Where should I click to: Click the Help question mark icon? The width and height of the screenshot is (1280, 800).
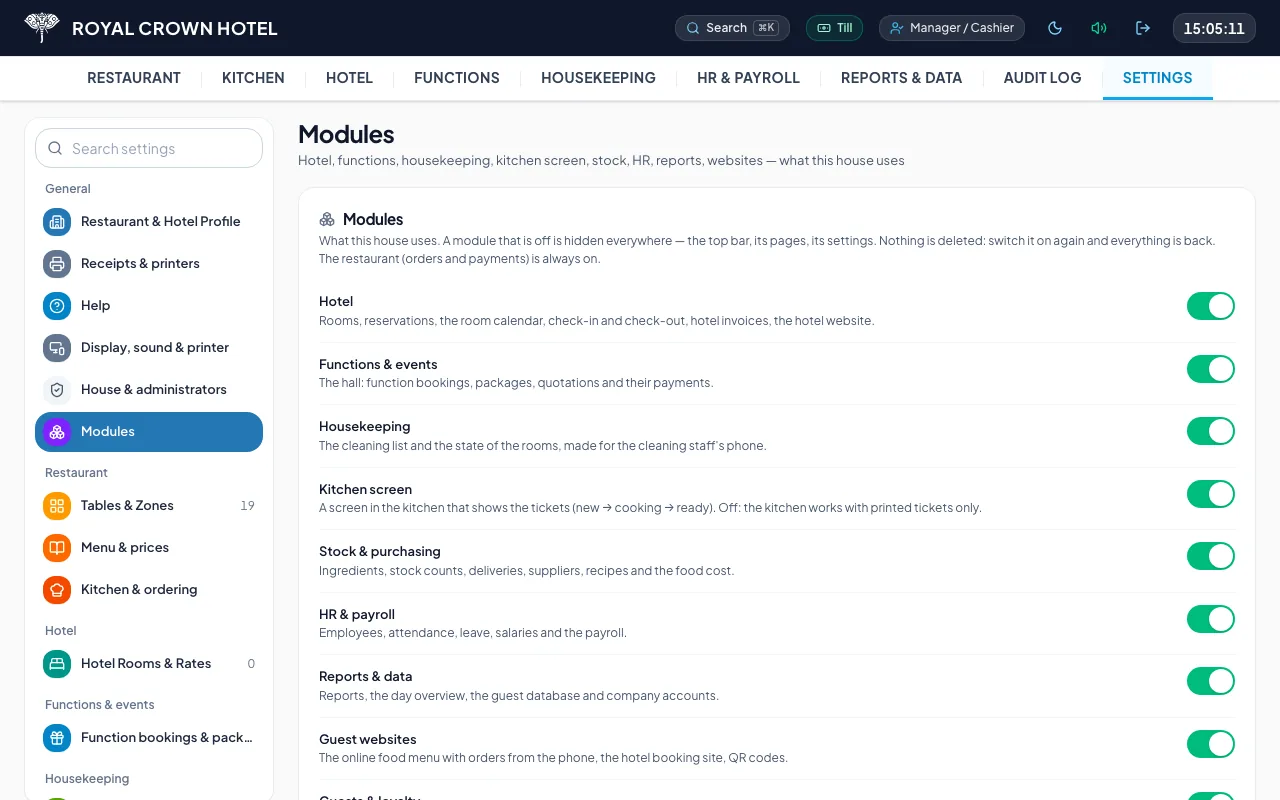coord(57,306)
